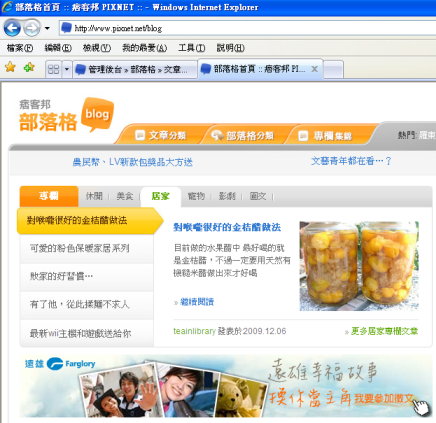Click the 遠雄 Farglory logo in banner

pos(60,364)
